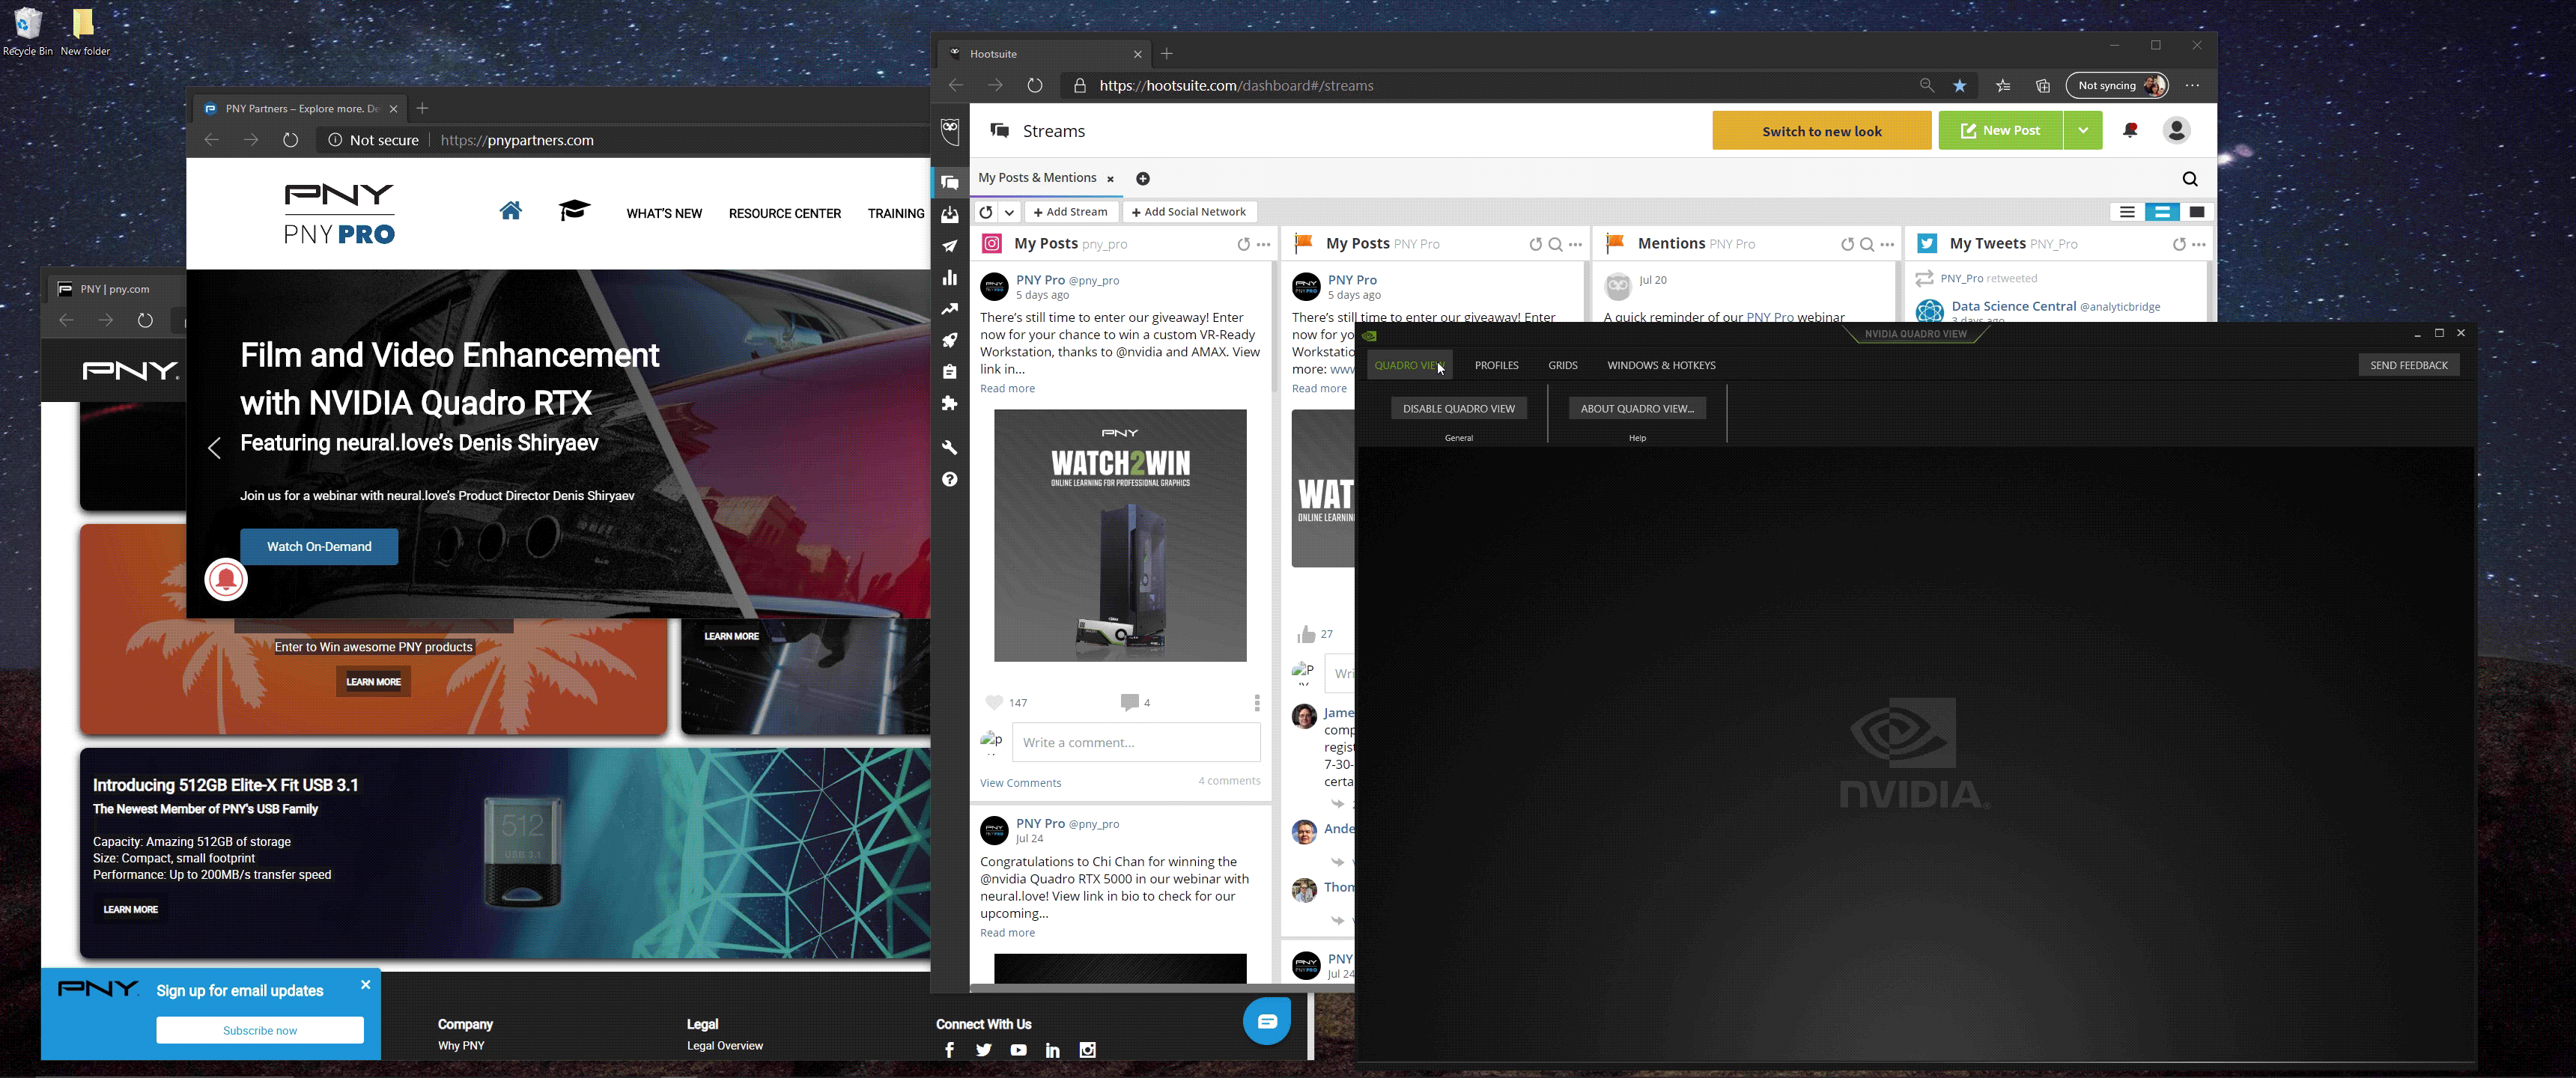This screenshot has height=1078, width=2576.
Task: Open Hootsuite notifications bell
Action: tap(2130, 130)
